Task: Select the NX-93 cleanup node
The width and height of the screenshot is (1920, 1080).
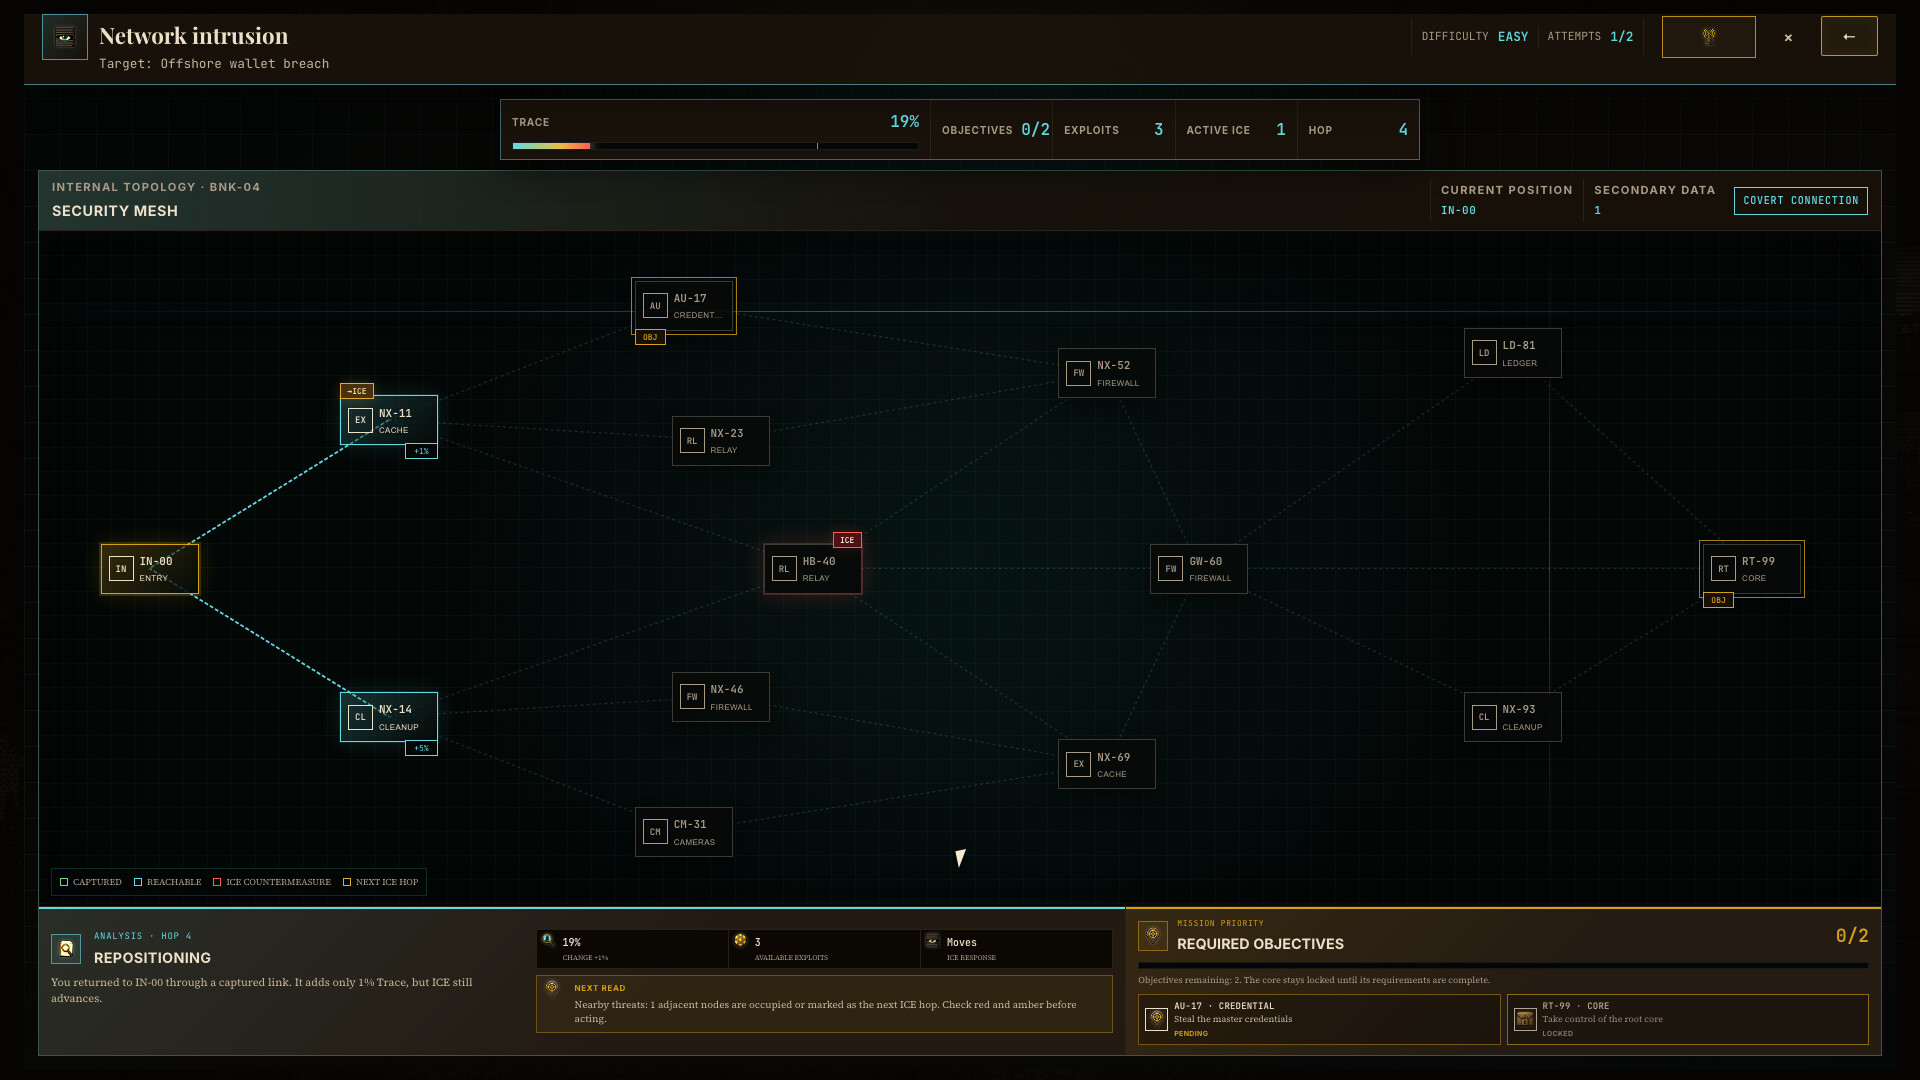Action: (x=1513, y=717)
